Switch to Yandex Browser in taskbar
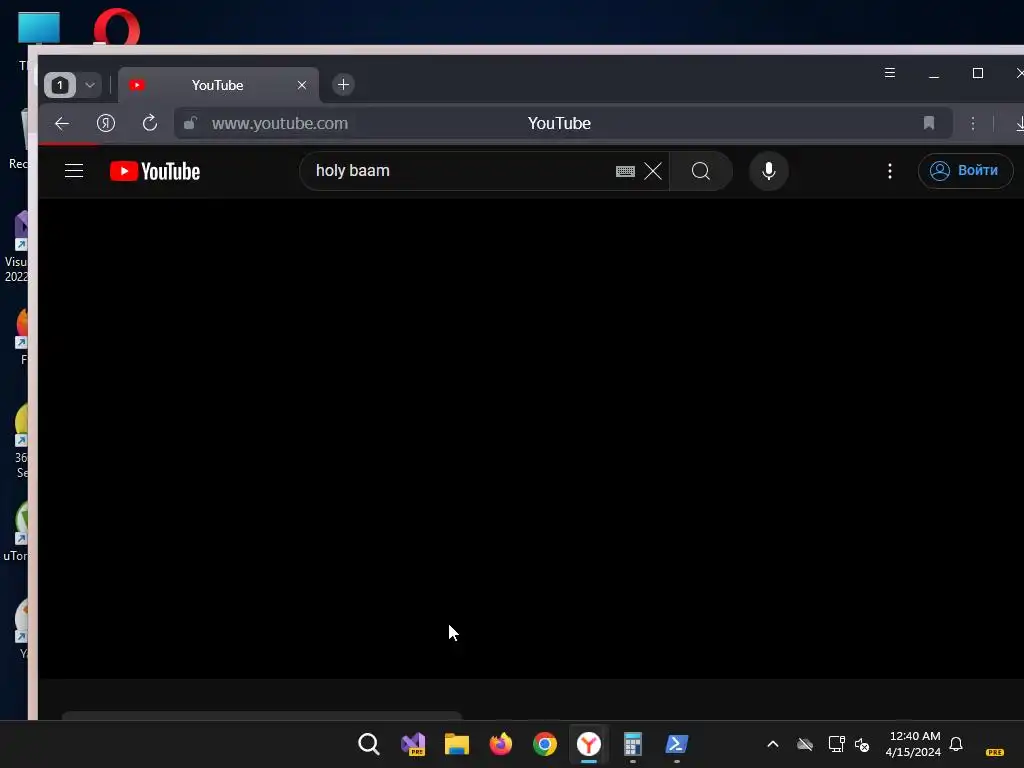 [588, 744]
